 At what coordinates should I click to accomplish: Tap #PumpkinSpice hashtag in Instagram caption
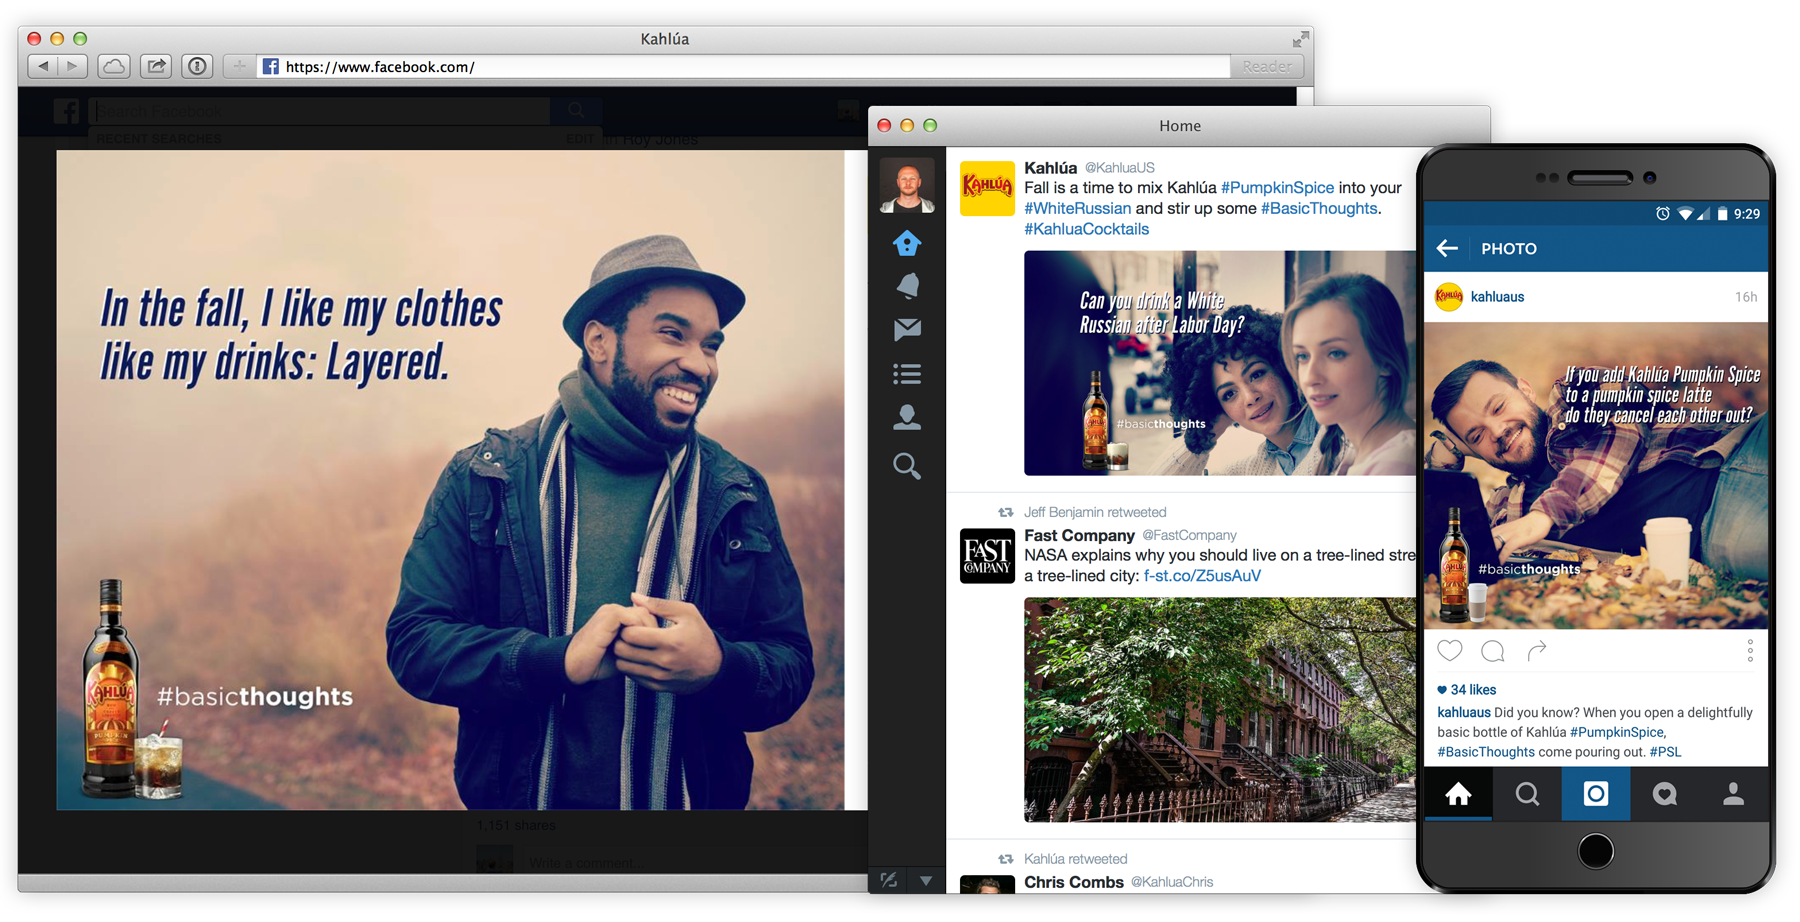pyautogui.click(x=1617, y=732)
